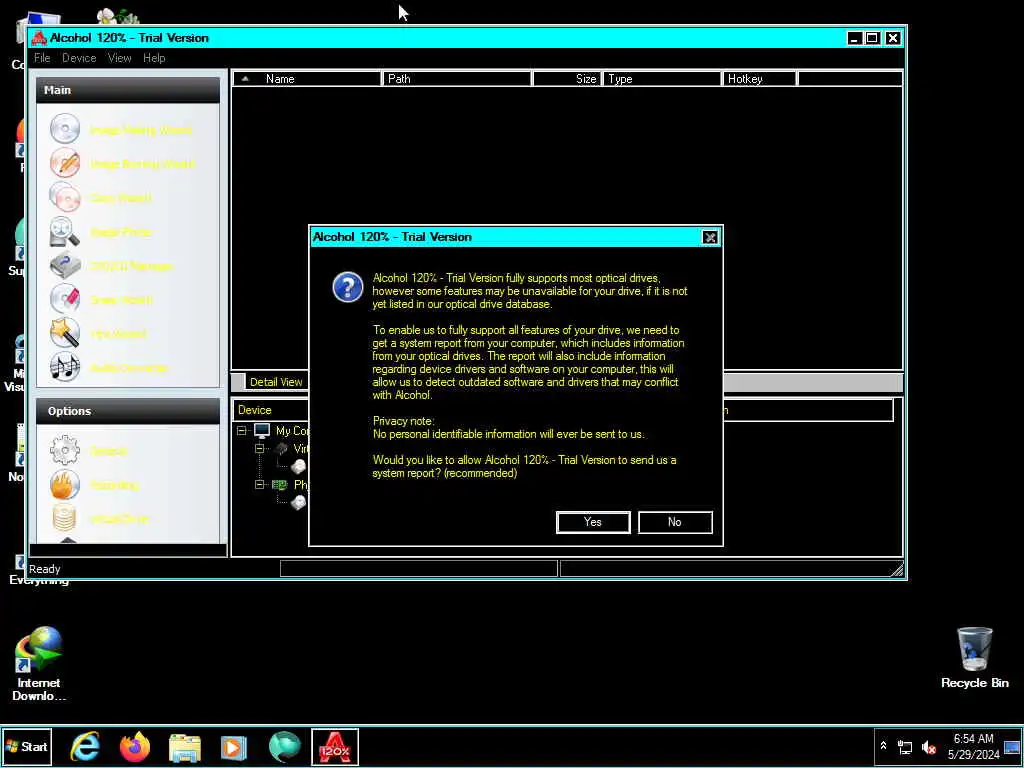Collapse the My Computer tree node
This screenshot has width=1024, height=768.
pos(242,431)
